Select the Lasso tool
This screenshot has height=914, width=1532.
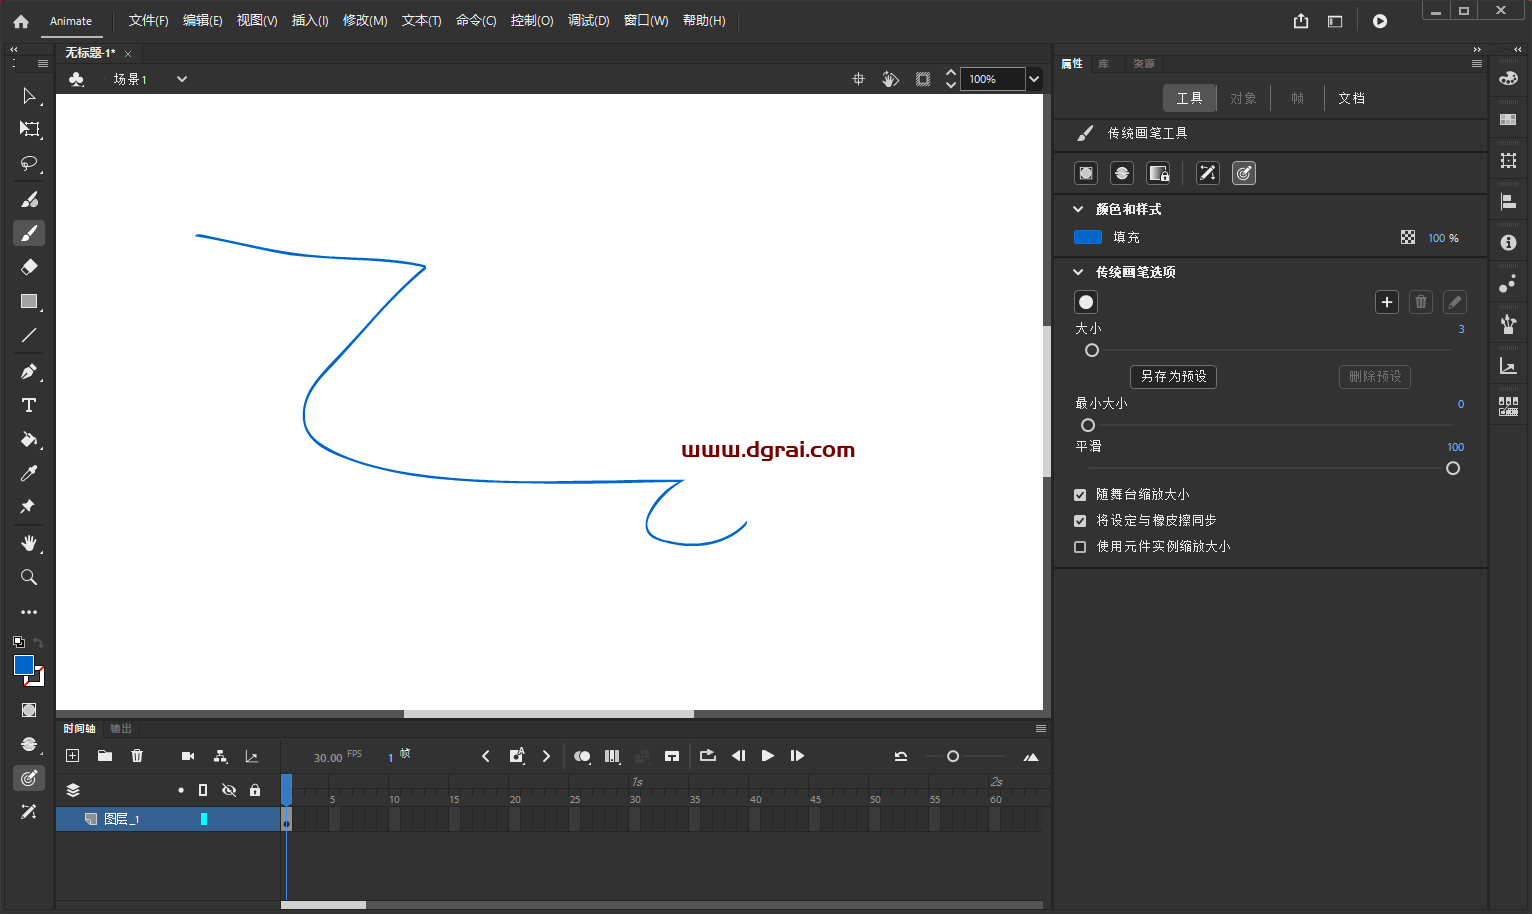29,163
